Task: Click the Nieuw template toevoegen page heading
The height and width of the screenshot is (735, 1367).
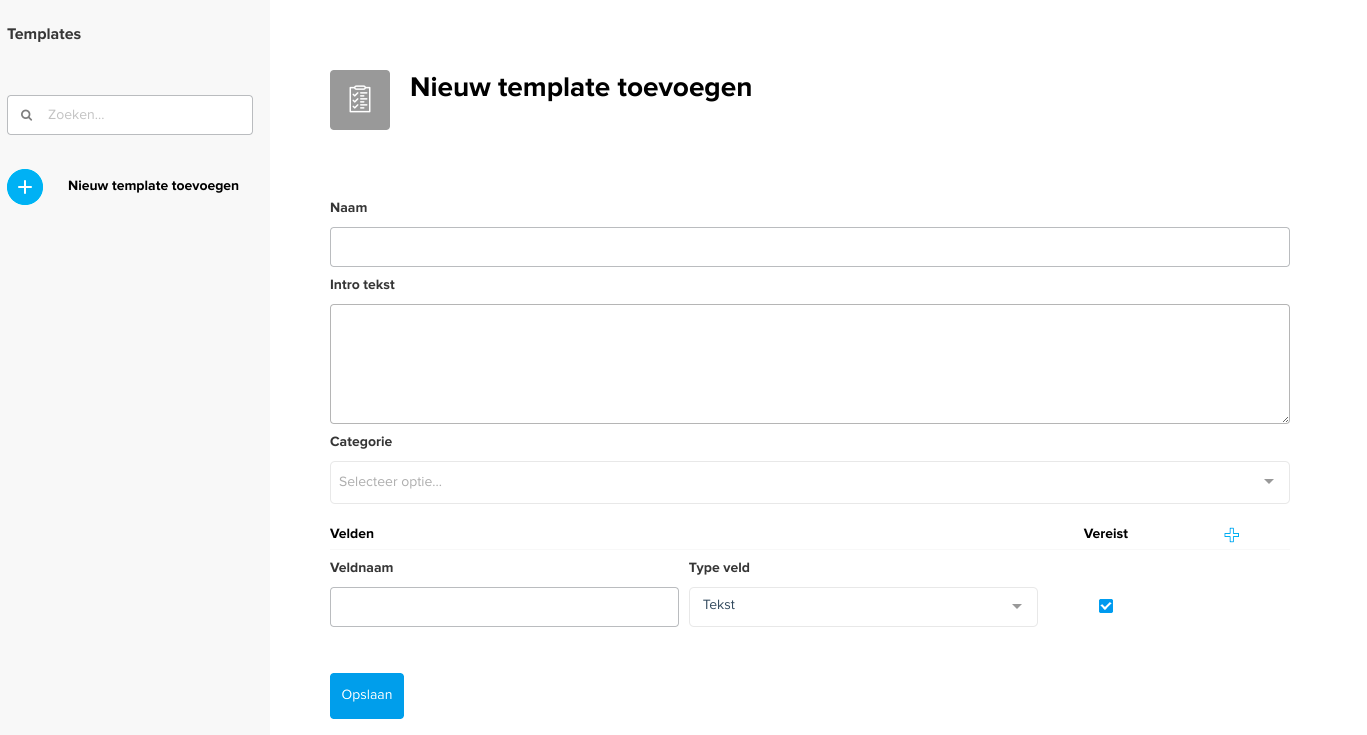Action: [581, 87]
